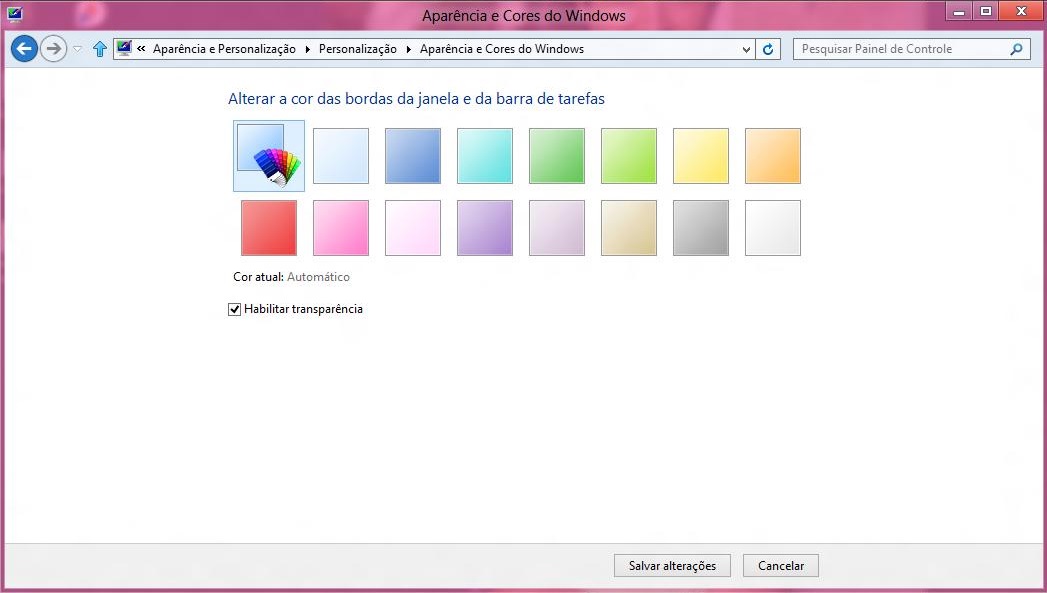Screen dimensions: 1047x593
Task: Refresh the address bar location
Action: [x=768, y=49]
